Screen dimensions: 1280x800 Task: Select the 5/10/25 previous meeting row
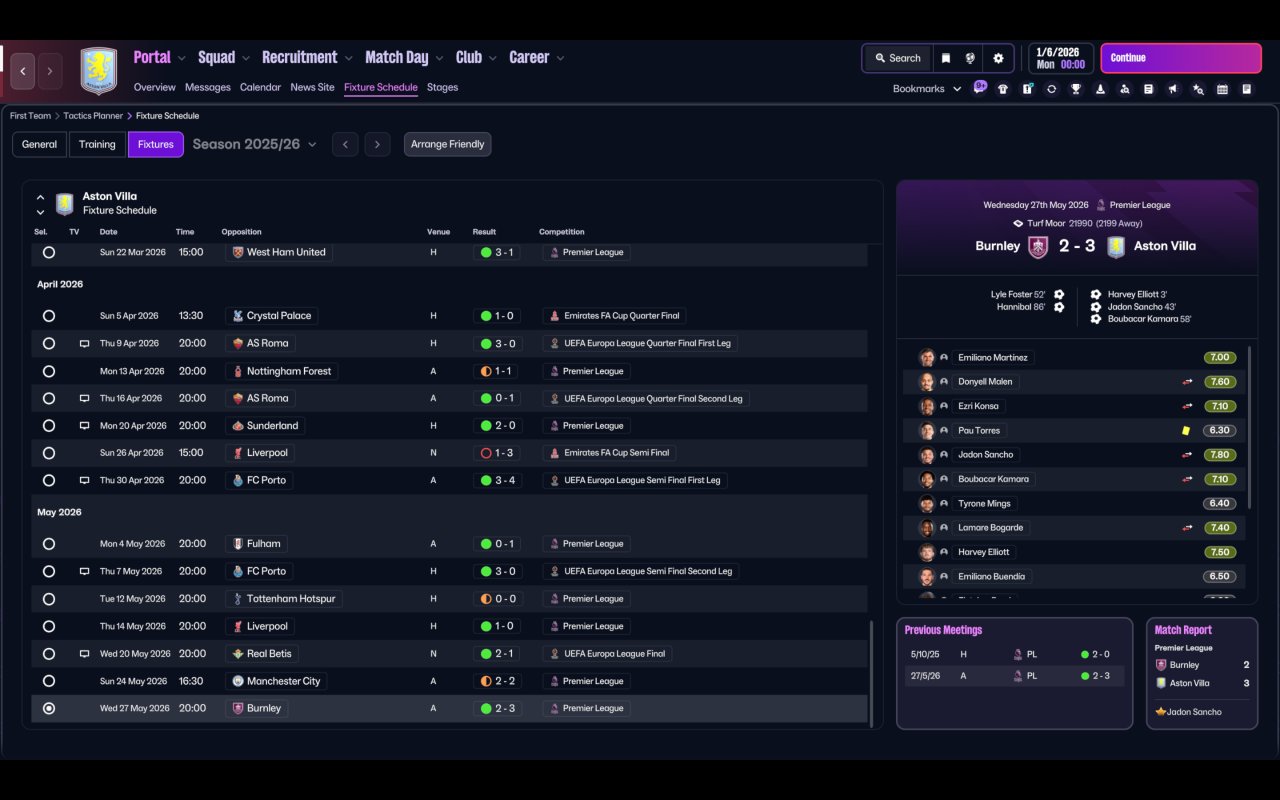[x=1014, y=654]
